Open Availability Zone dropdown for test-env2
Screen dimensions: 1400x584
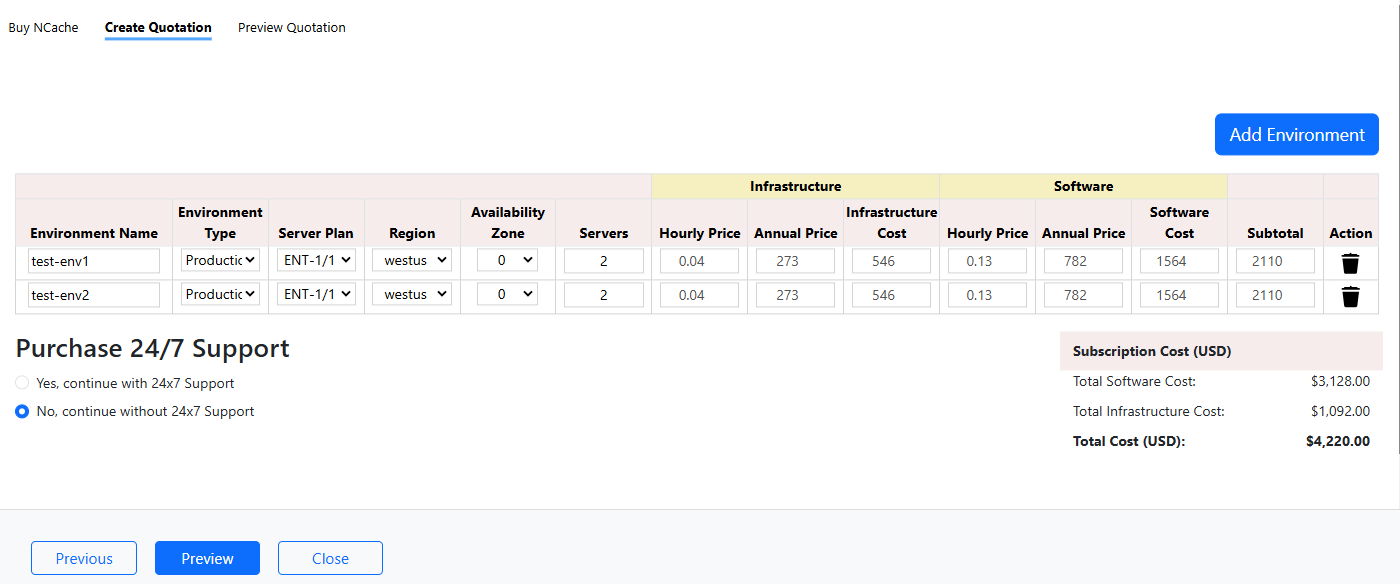508,294
